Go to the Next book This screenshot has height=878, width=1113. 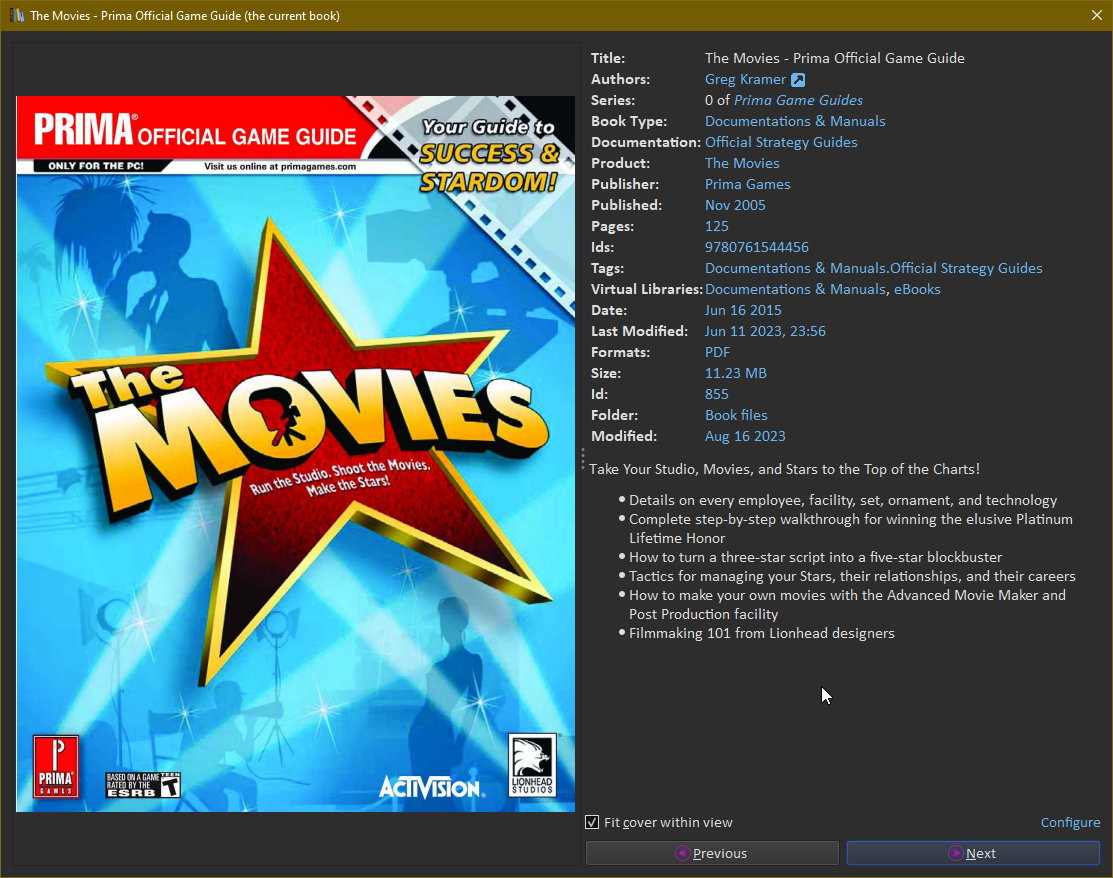pyautogui.click(x=973, y=853)
